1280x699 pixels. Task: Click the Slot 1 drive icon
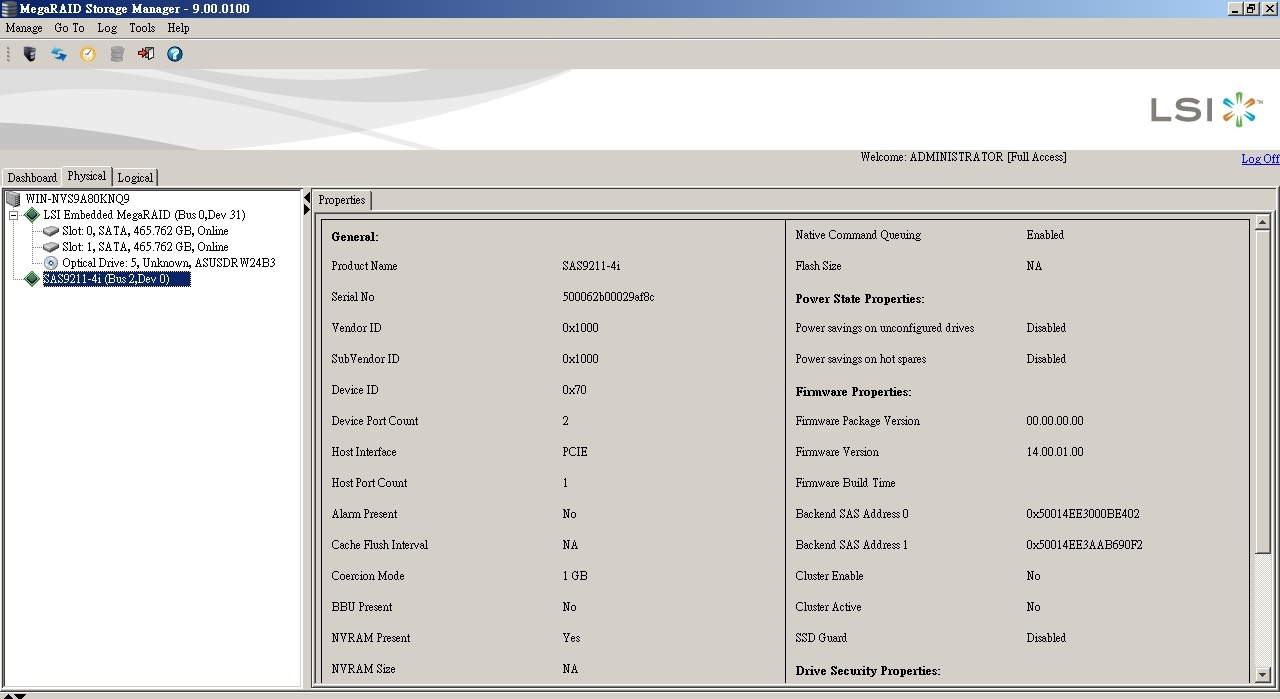[51, 247]
